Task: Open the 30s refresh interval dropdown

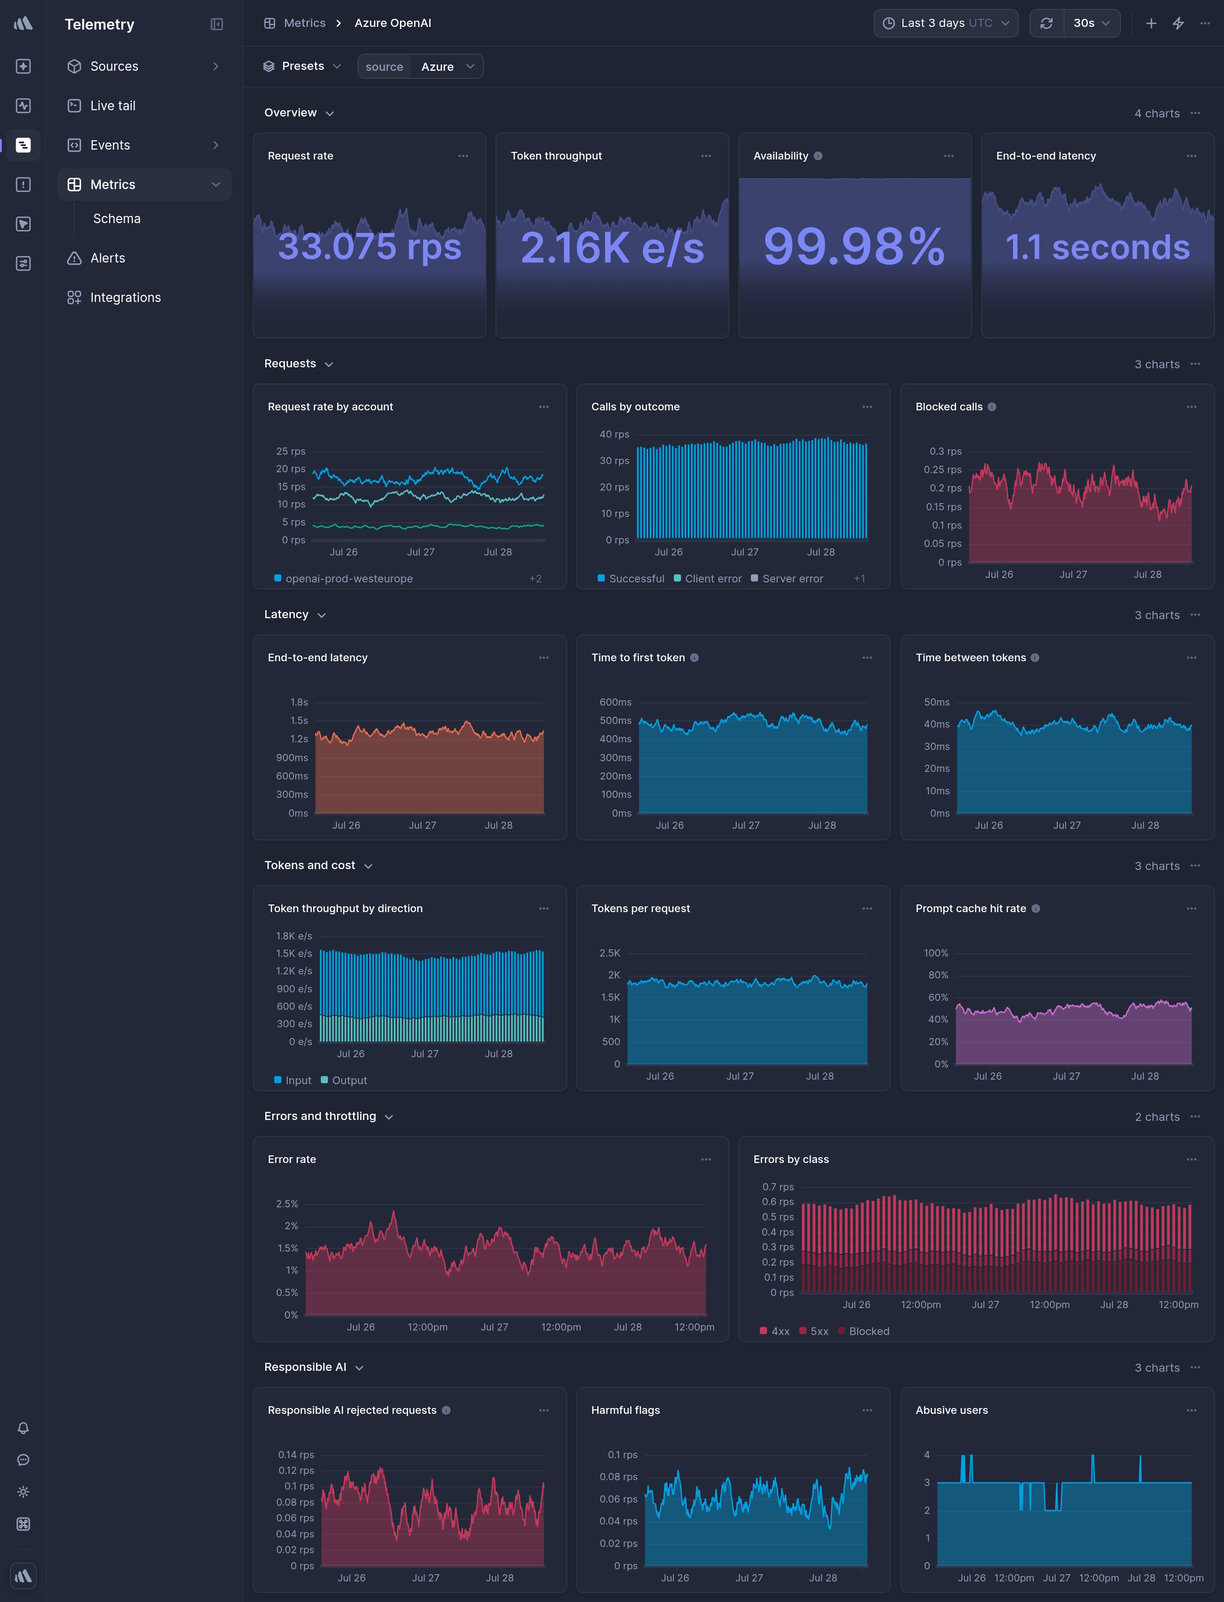Action: 1092,23
